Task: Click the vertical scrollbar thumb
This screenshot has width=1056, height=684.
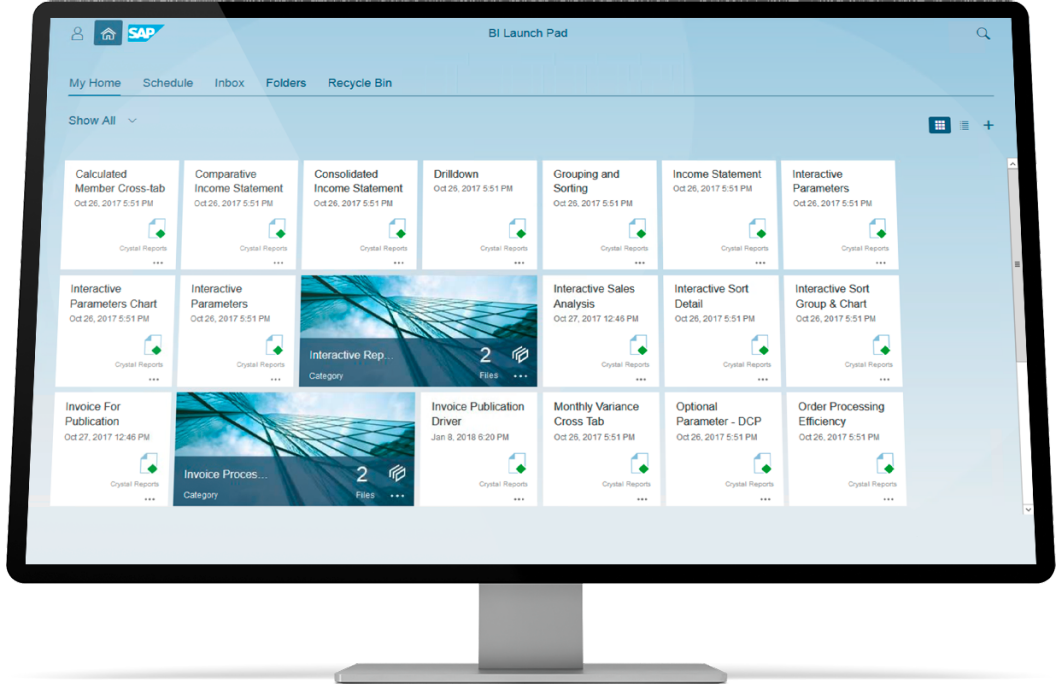Action: [1019, 264]
